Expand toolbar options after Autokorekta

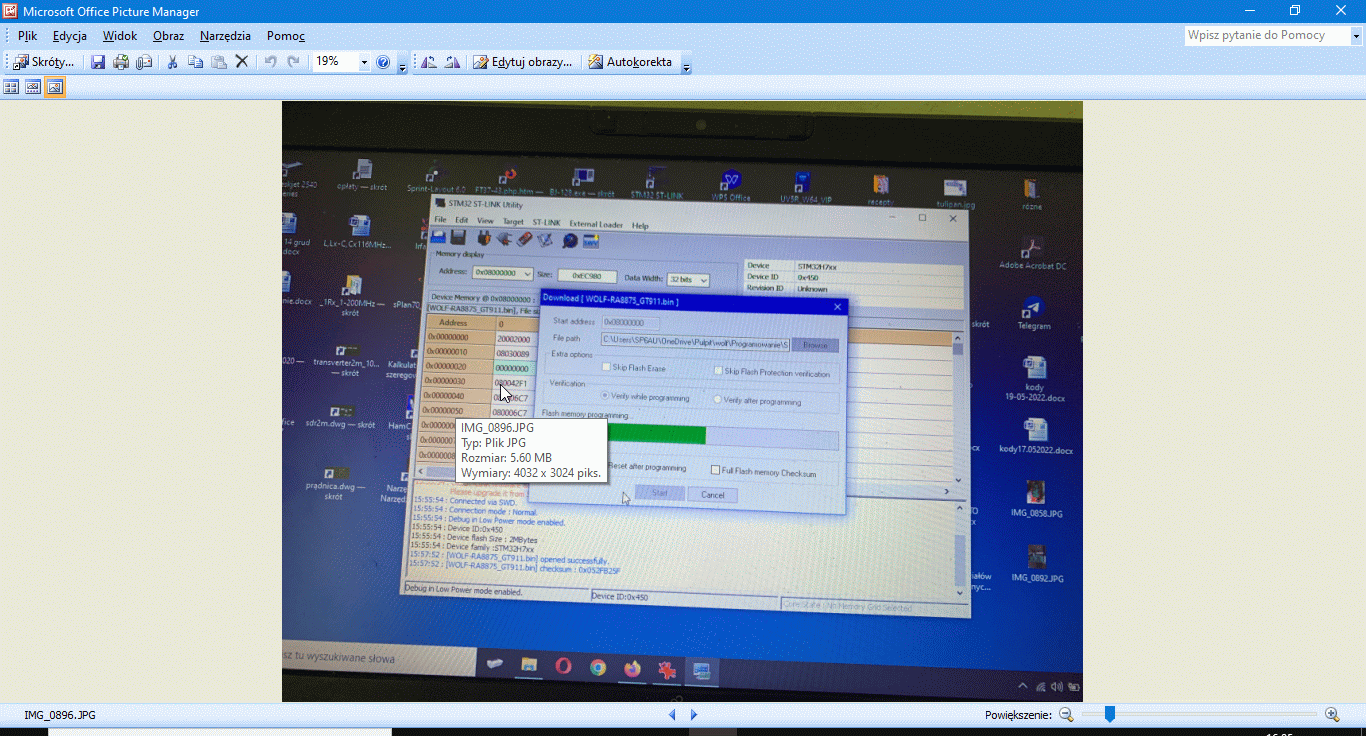[x=686, y=65]
